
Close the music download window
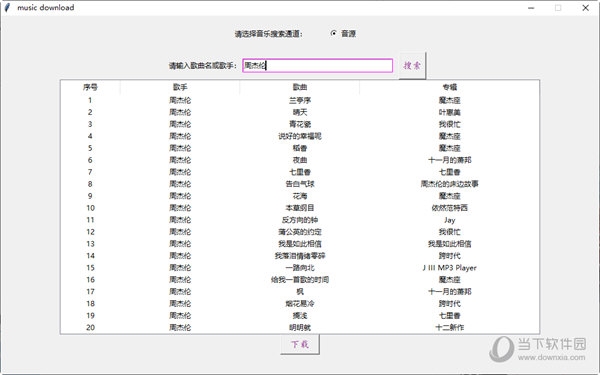[x=585, y=8]
